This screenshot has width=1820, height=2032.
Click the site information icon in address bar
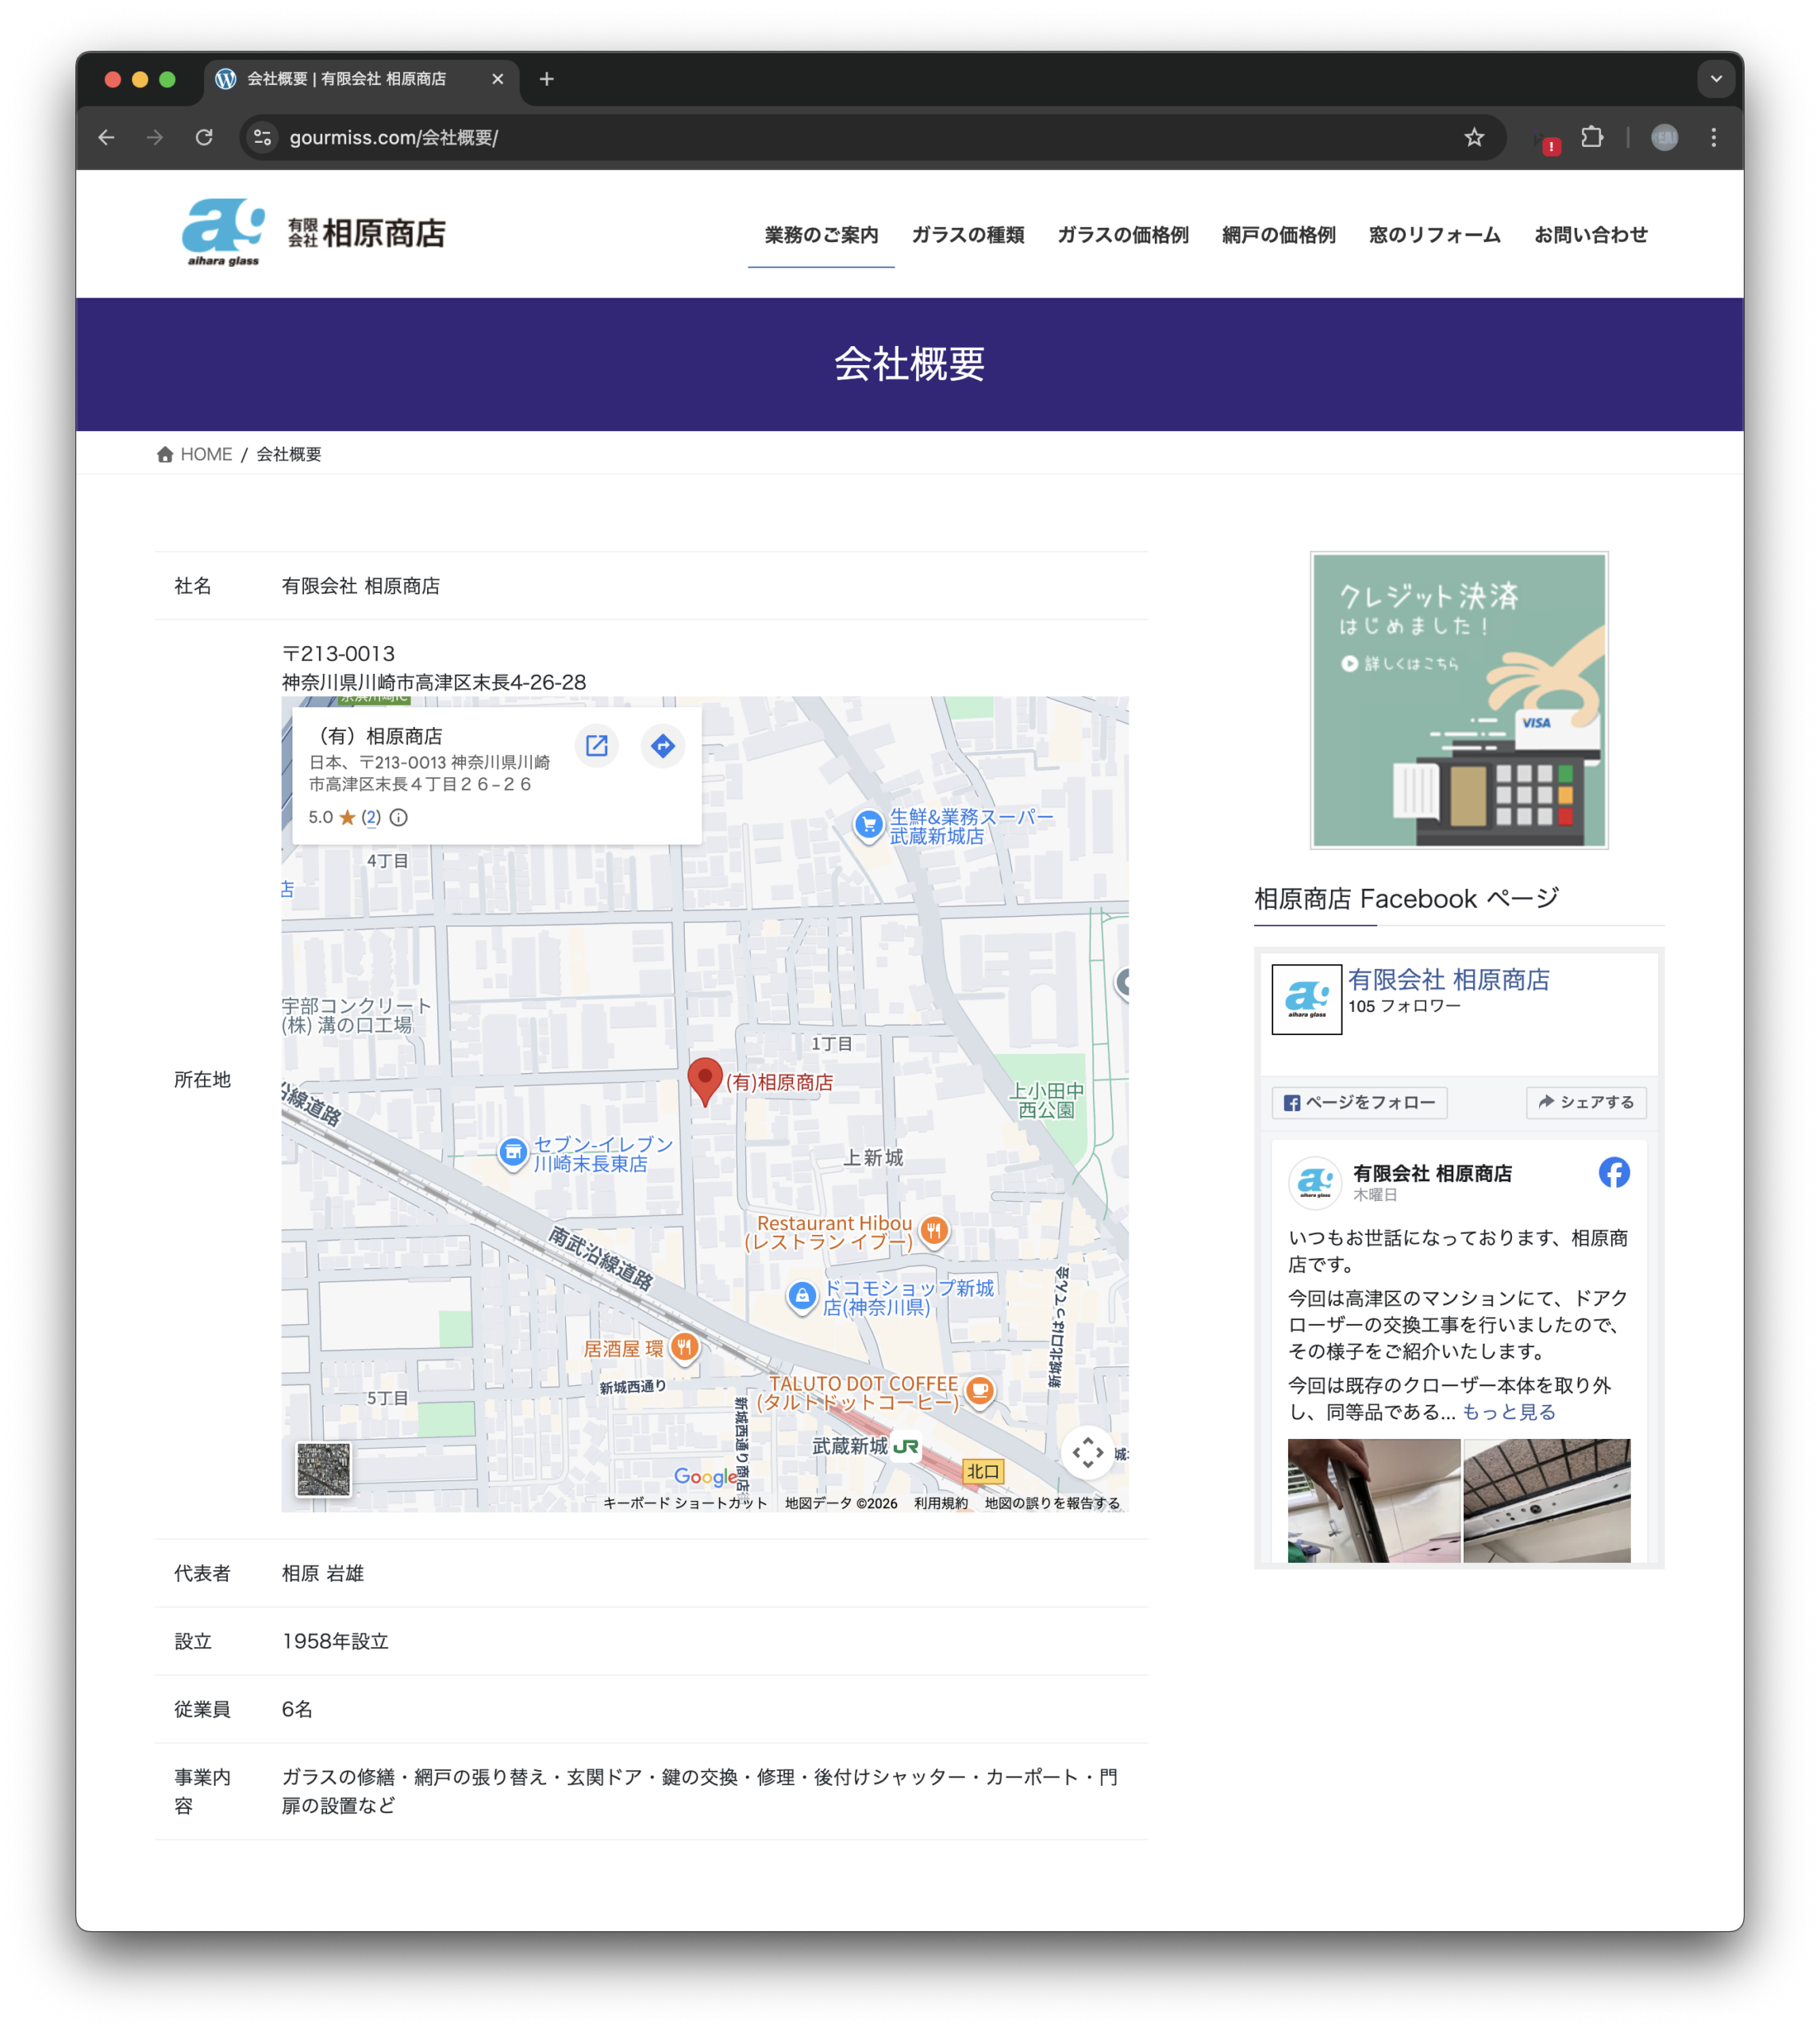click(x=263, y=137)
